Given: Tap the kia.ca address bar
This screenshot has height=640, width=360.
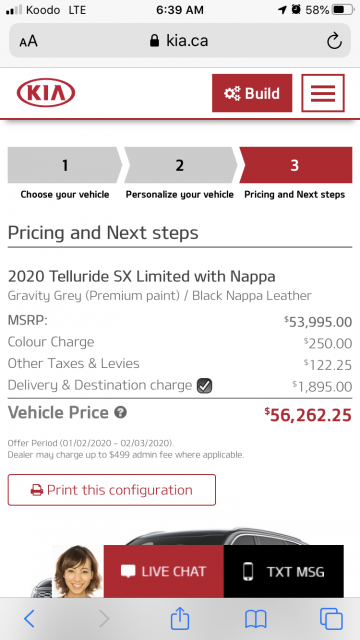Looking at the screenshot, I should click(180, 41).
